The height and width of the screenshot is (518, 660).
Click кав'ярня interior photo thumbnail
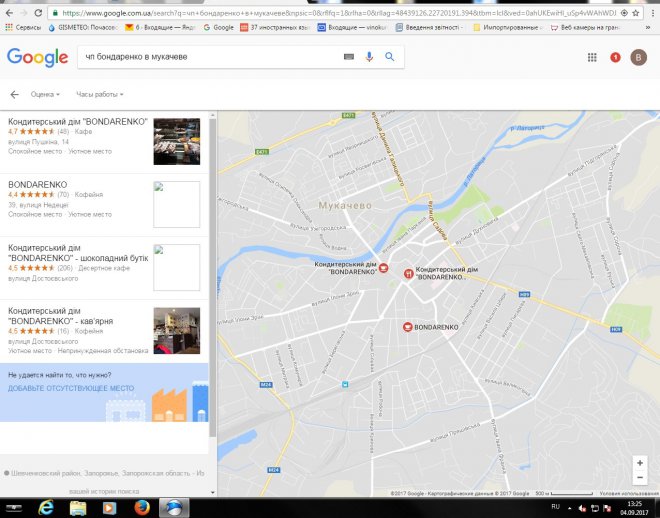177,331
